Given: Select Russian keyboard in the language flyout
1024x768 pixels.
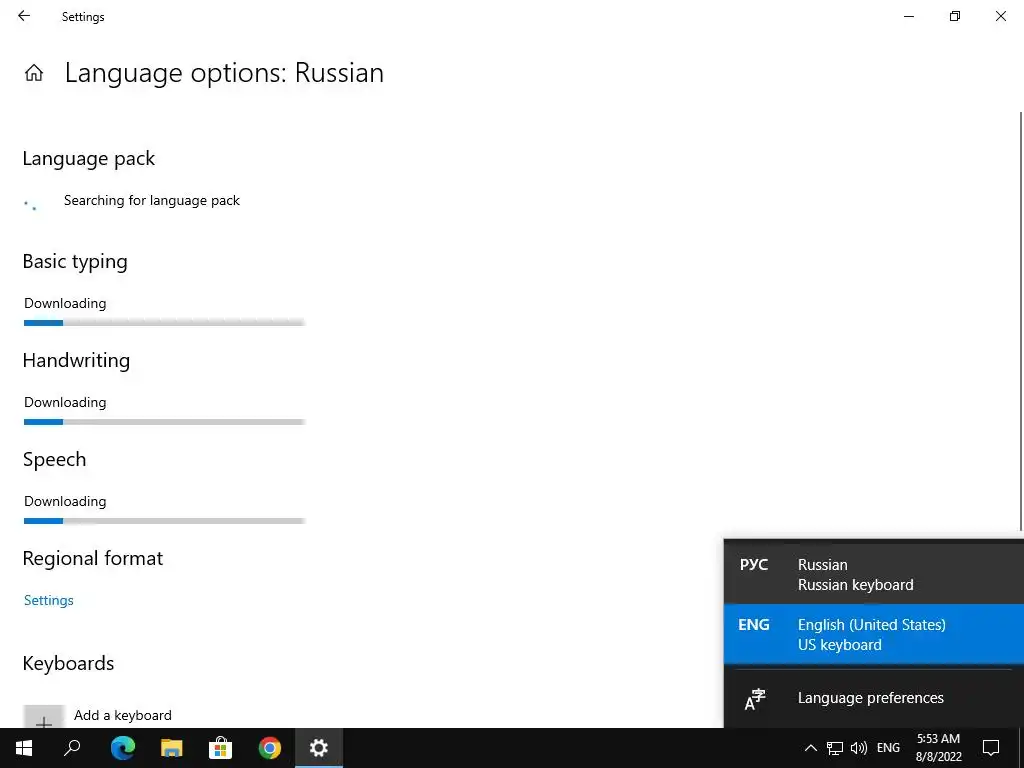Looking at the screenshot, I should pos(874,574).
